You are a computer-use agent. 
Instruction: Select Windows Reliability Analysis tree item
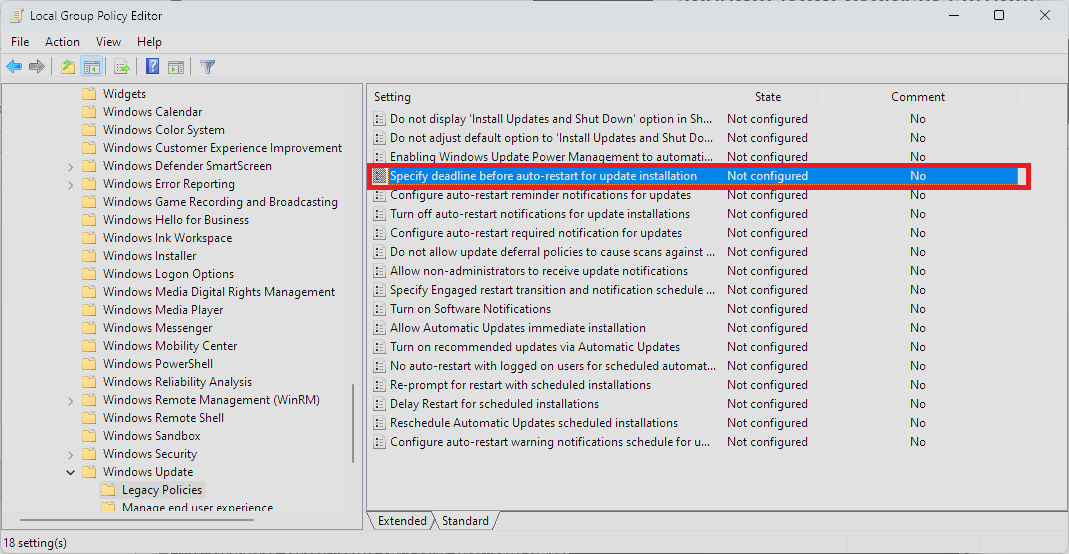pyautogui.click(x=177, y=382)
